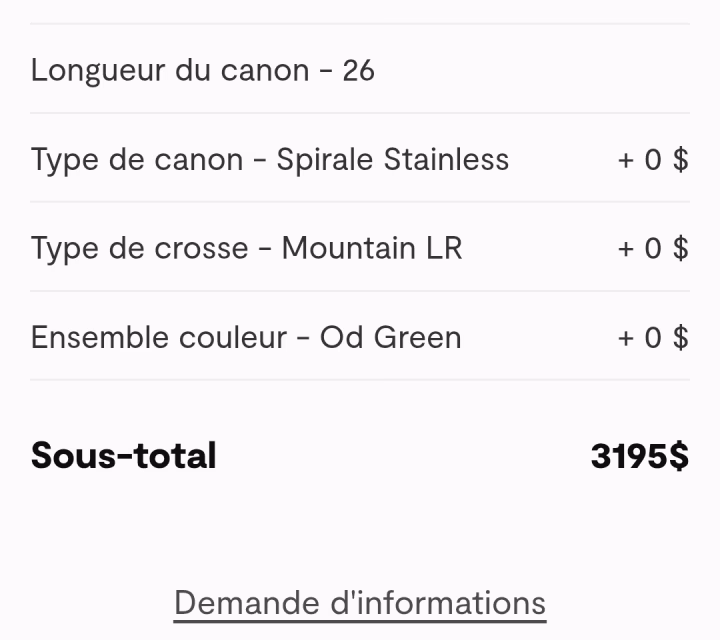Click the divider below Type de crosse row
720x640 pixels.
tap(360, 291)
